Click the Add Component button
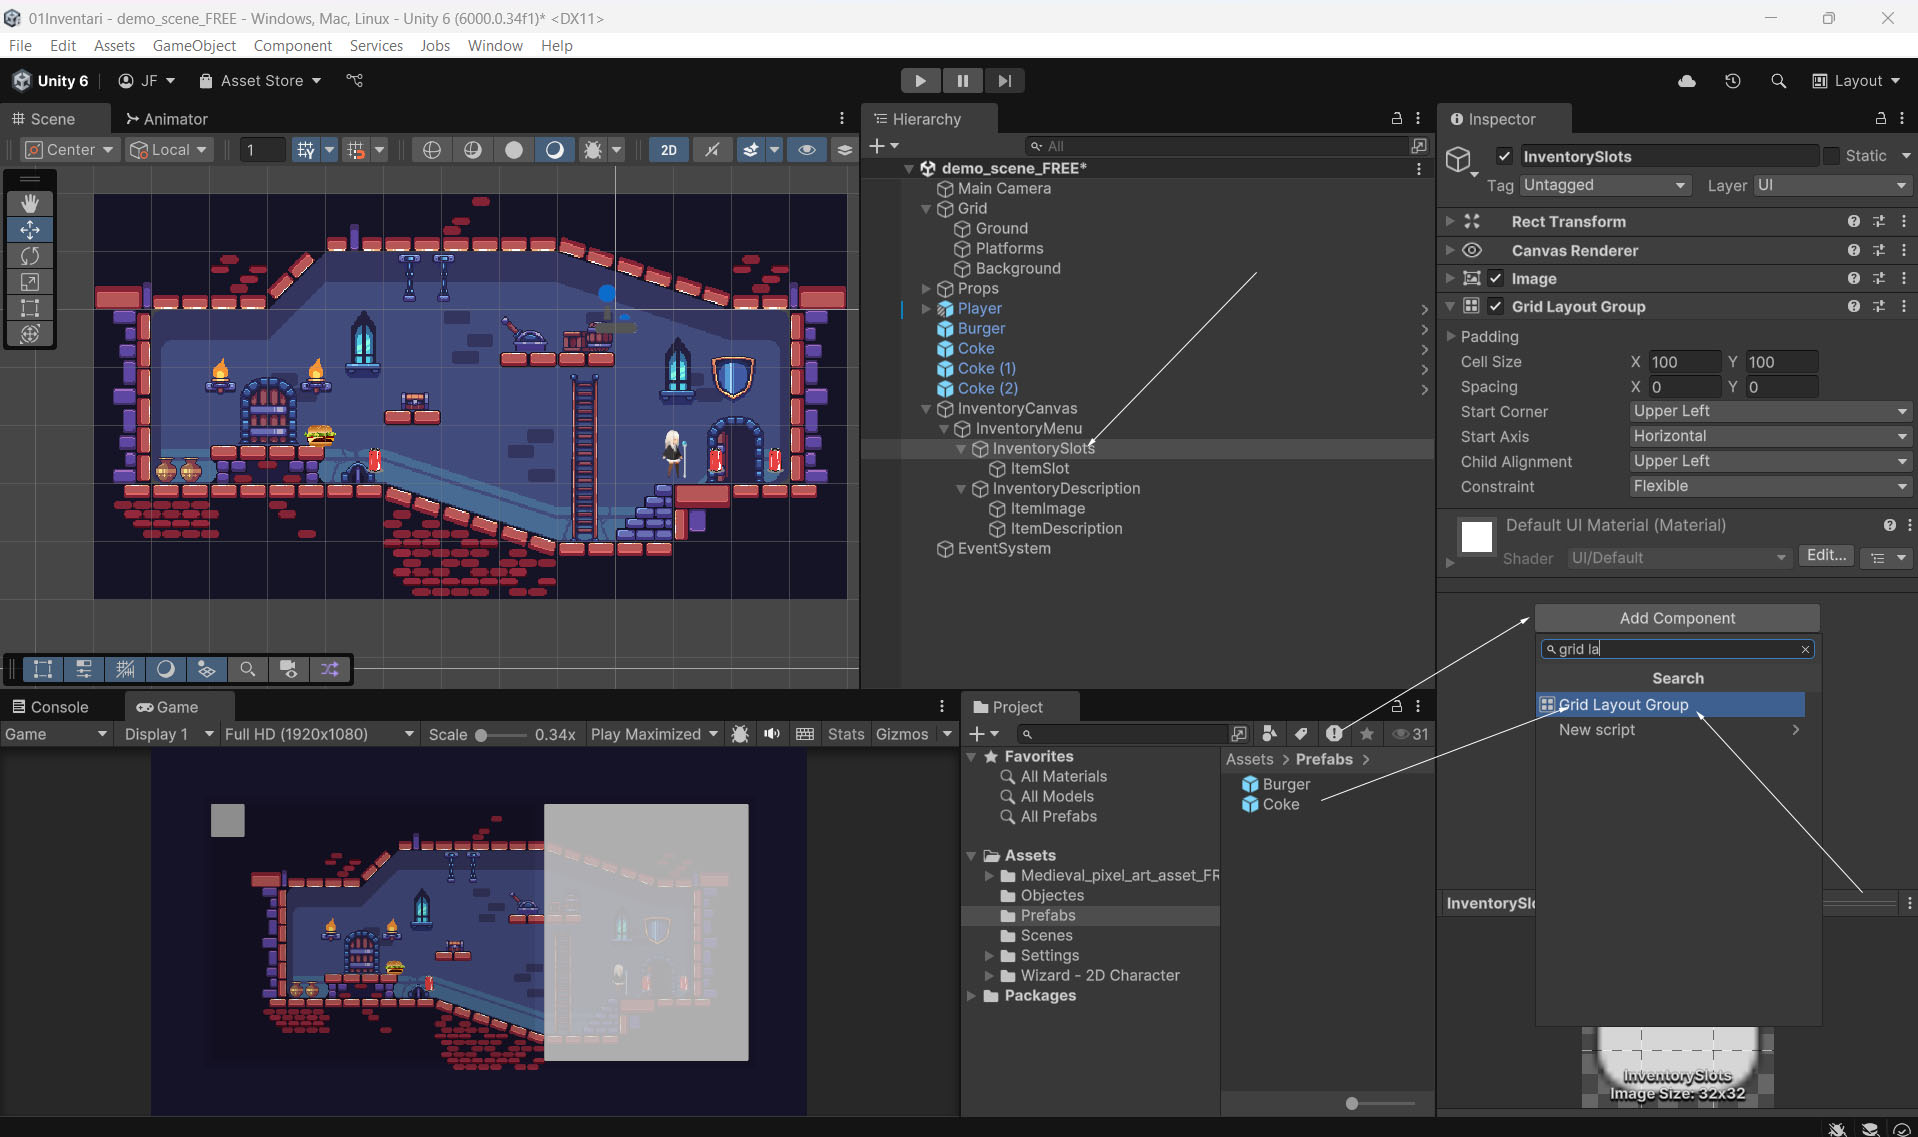This screenshot has height=1137, width=1918. (1677, 618)
